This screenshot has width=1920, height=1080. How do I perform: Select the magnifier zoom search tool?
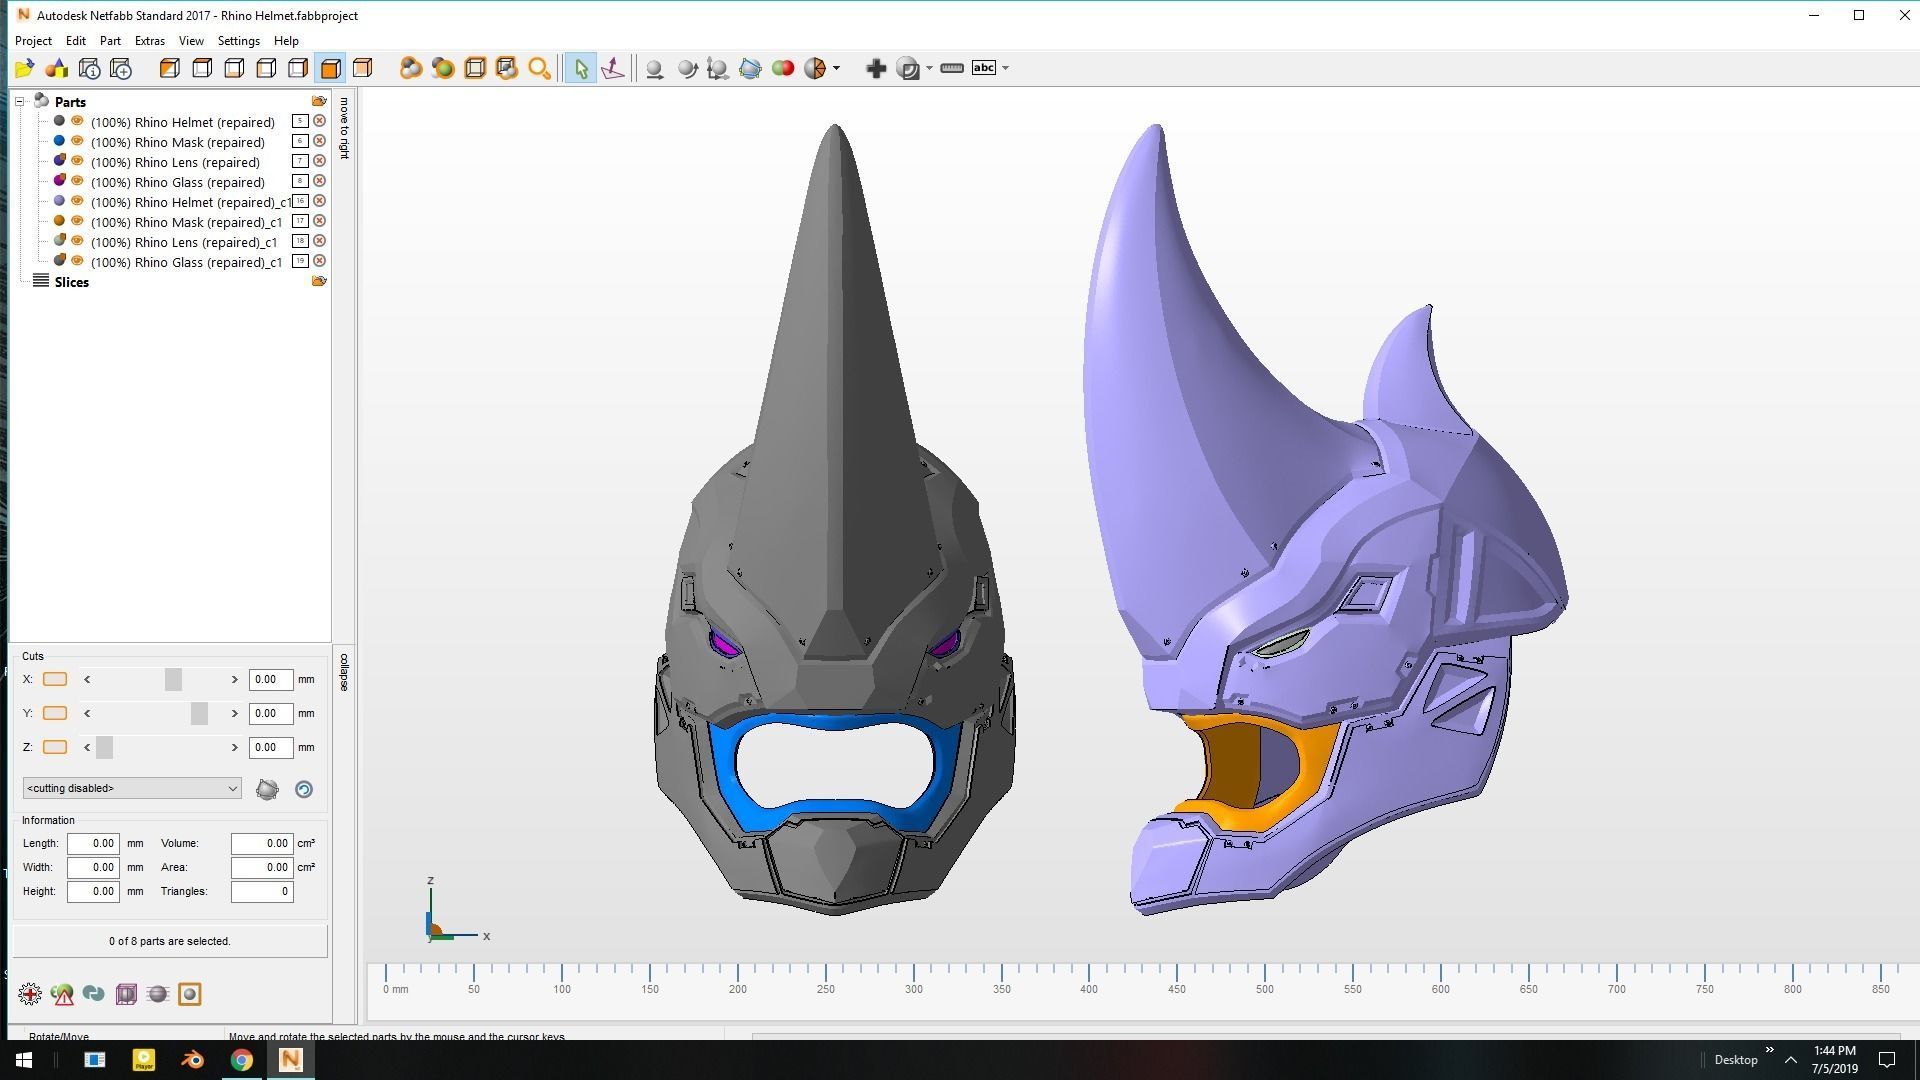539,68
